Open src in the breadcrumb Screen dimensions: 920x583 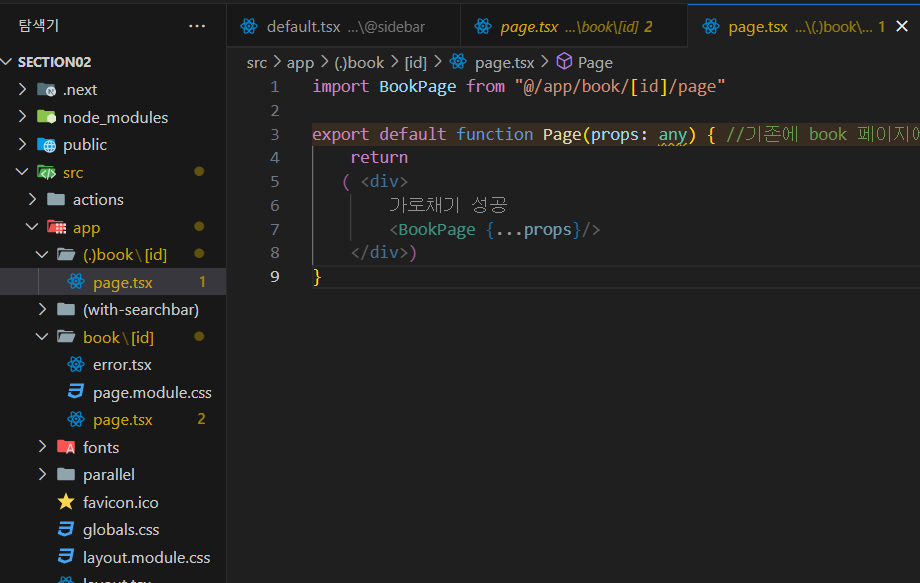(x=256, y=63)
